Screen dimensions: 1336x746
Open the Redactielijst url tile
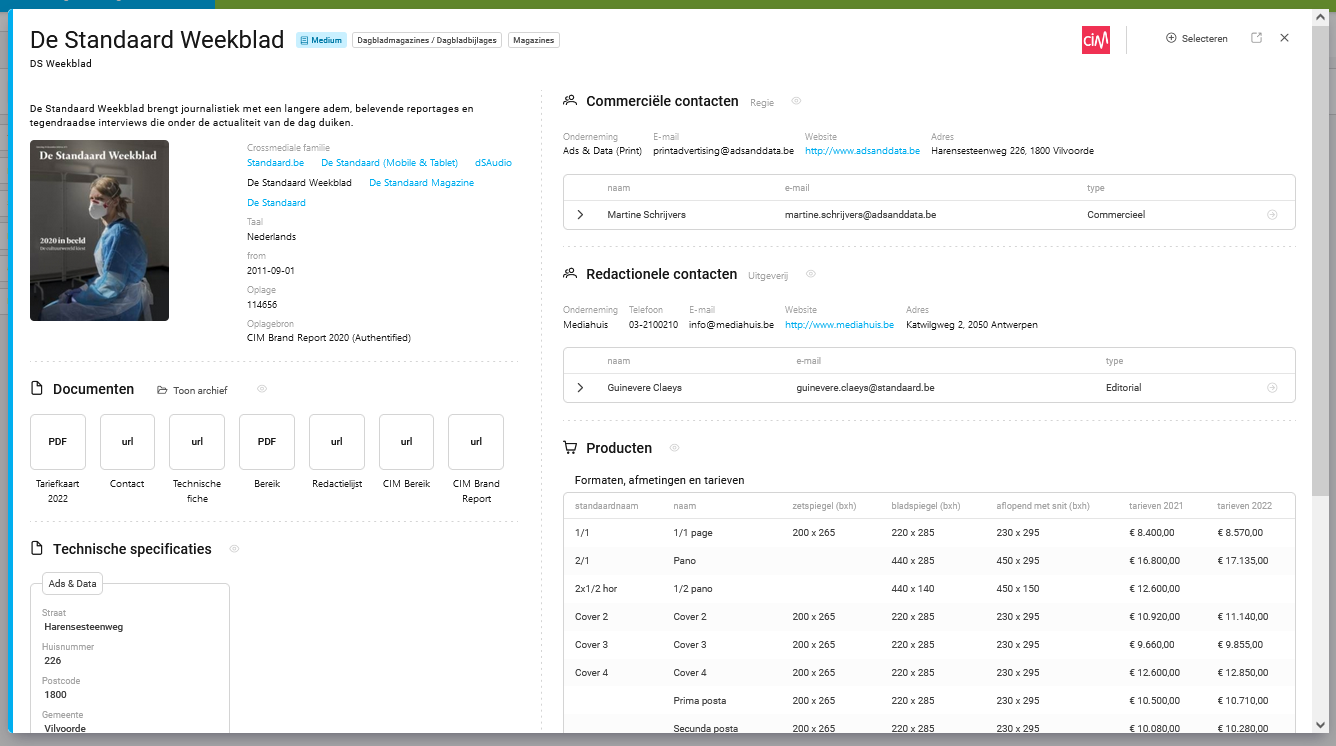click(x=337, y=442)
